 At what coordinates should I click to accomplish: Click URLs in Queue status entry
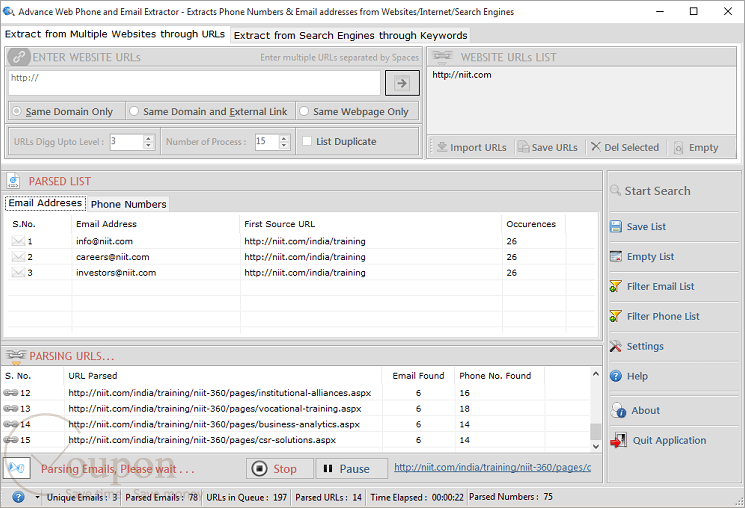247,497
